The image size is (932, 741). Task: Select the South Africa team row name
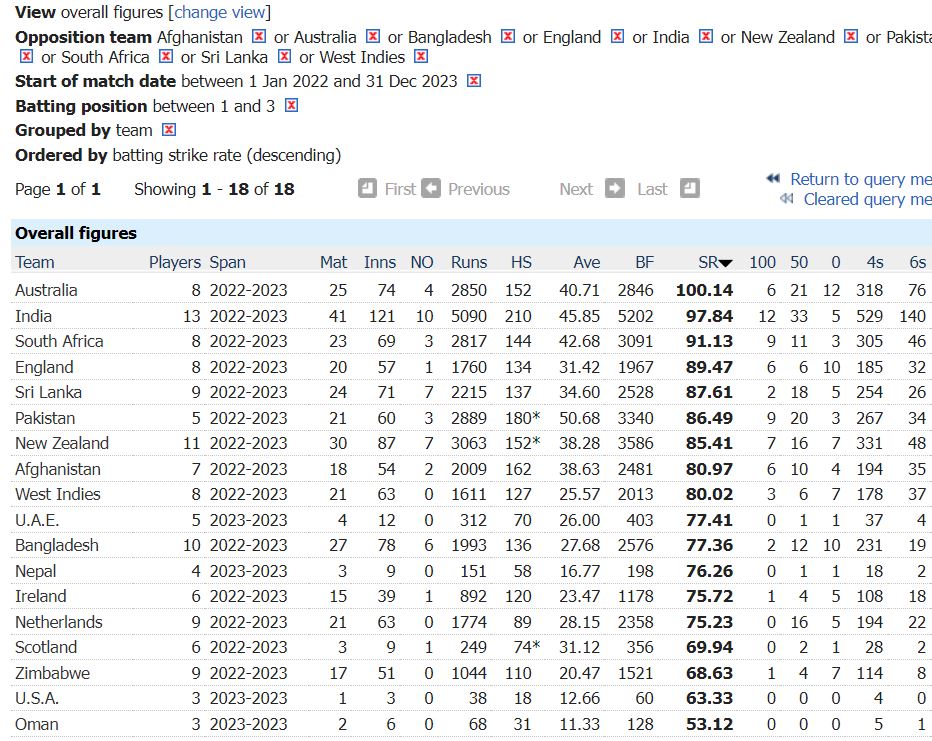(x=59, y=341)
